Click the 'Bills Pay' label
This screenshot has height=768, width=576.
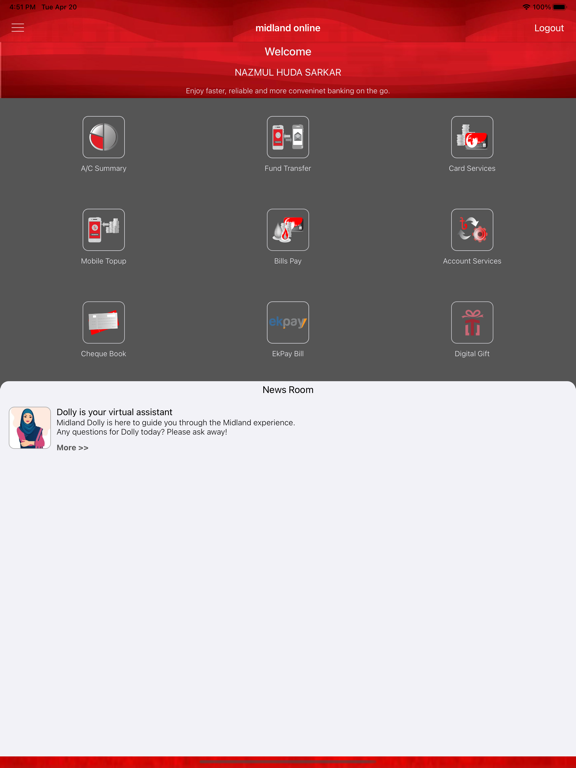[288, 261]
